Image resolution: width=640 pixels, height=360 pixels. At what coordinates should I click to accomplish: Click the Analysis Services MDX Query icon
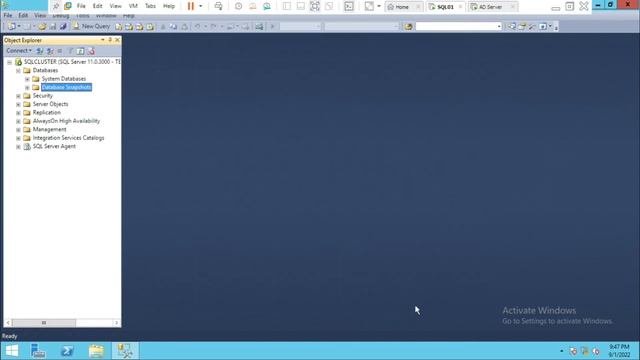coord(129,27)
